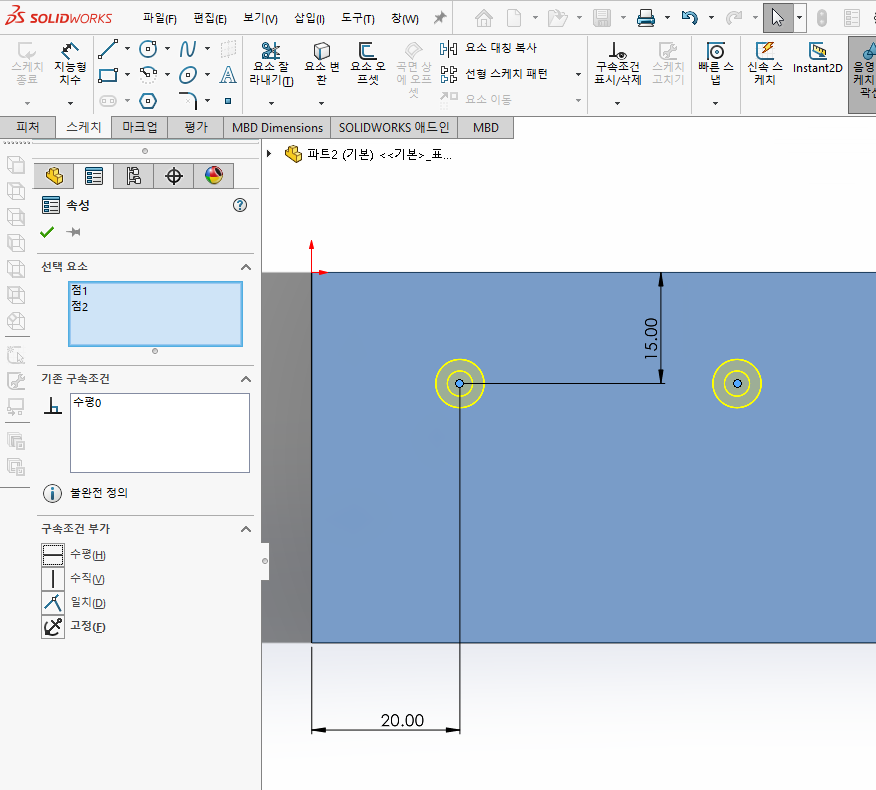Collapse the 구속조건 부가 section
This screenshot has height=790, width=876.
point(245,529)
